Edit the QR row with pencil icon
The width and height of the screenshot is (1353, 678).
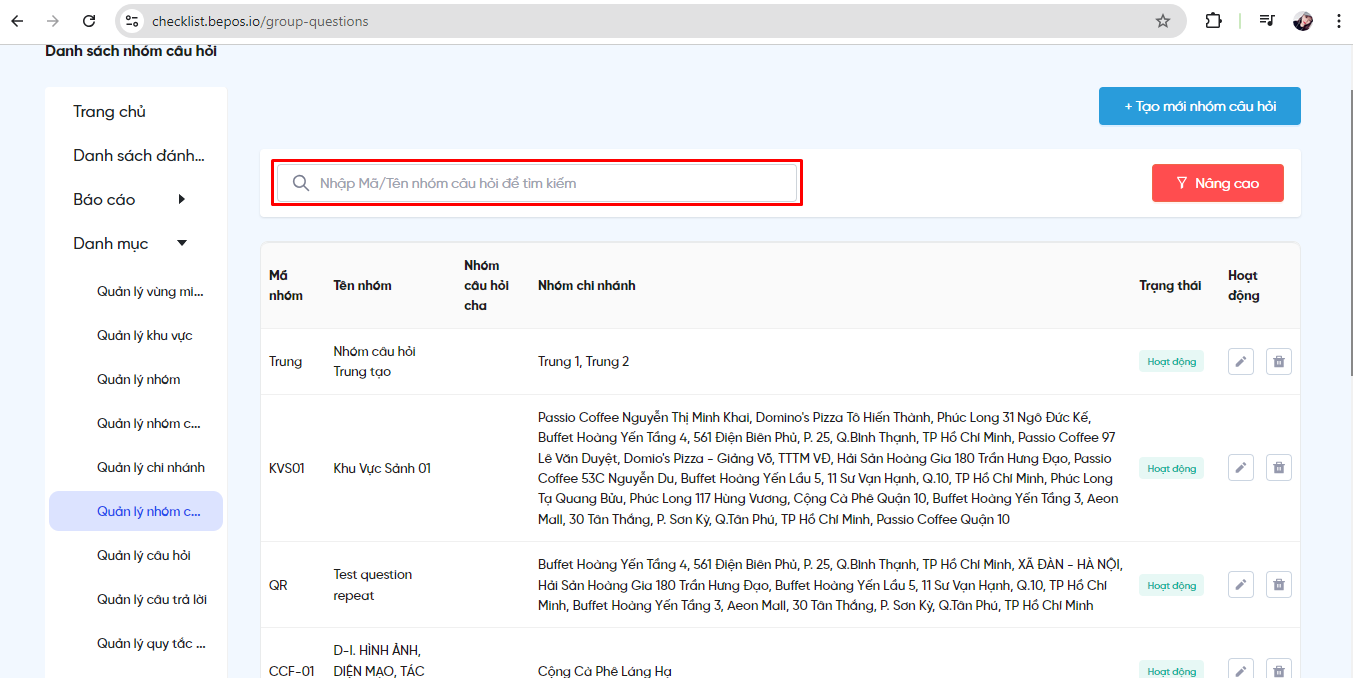pos(1241,584)
